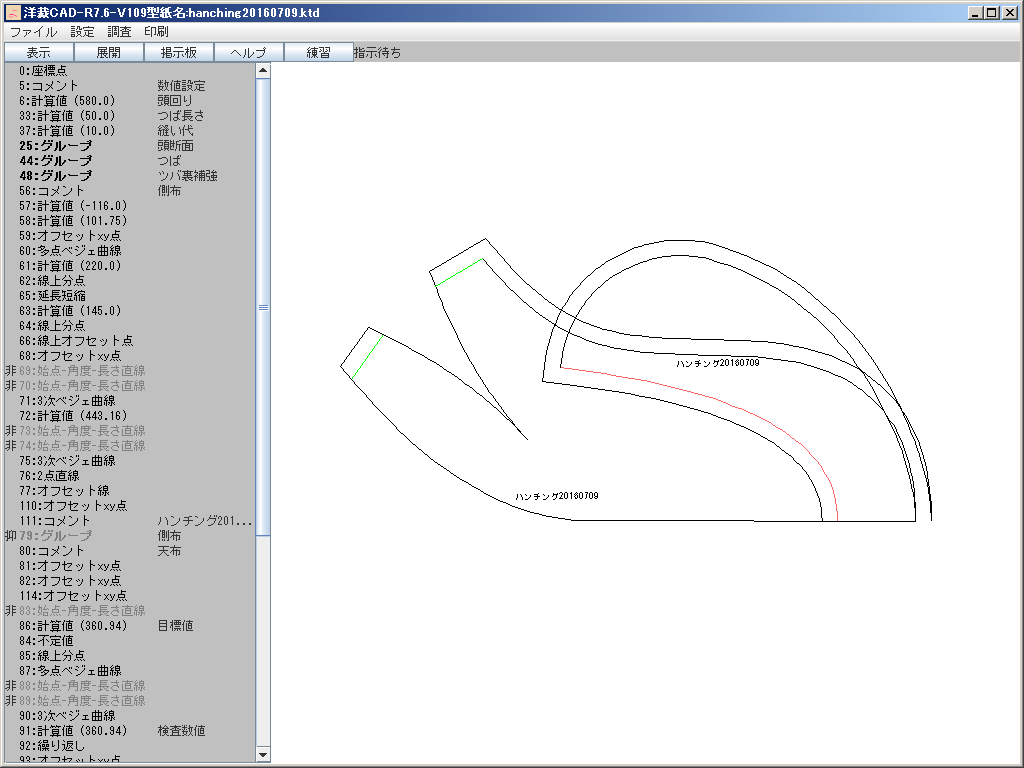Click the scroll up arrow of the list
The width and height of the screenshot is (1024, 768).
[x=263, y=71]
